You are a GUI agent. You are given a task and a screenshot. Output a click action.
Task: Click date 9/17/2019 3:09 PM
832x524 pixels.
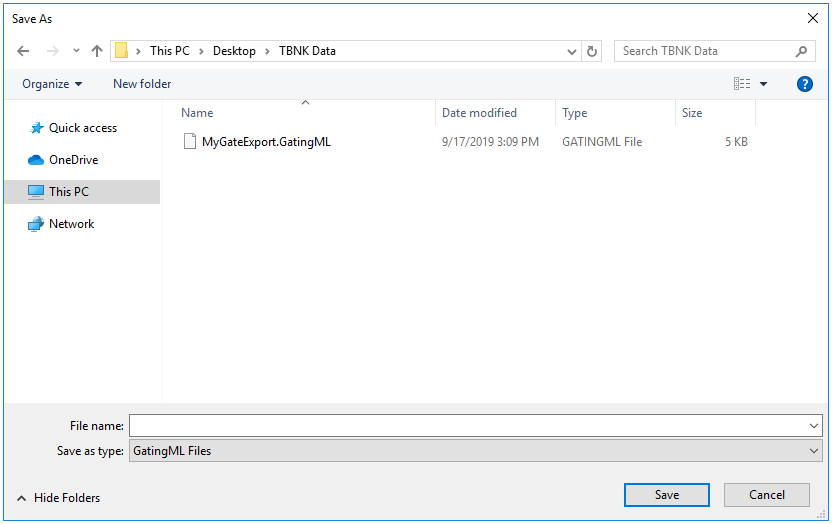point(490,142)
